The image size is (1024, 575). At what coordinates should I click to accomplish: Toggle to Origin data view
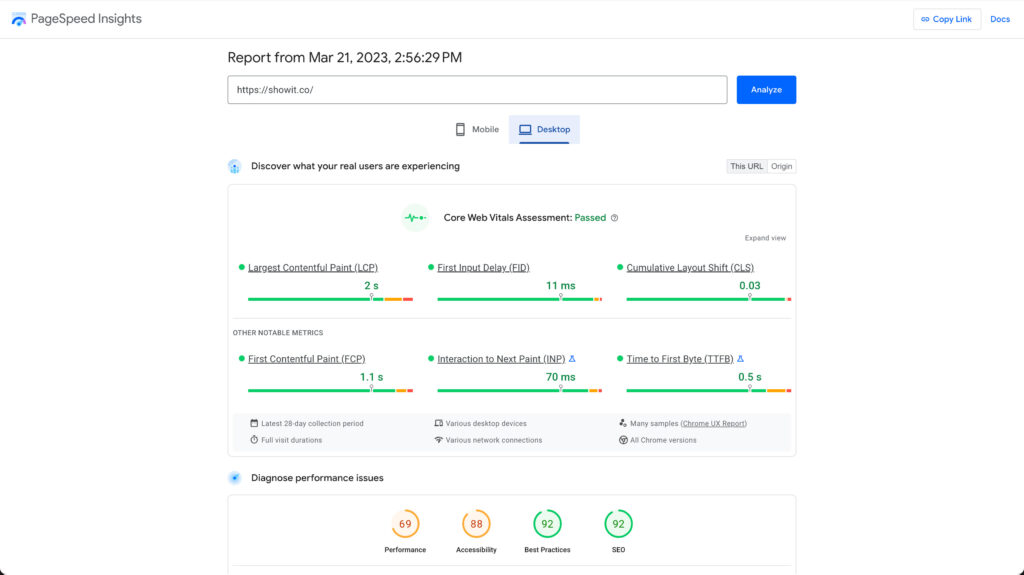[781, 167]
